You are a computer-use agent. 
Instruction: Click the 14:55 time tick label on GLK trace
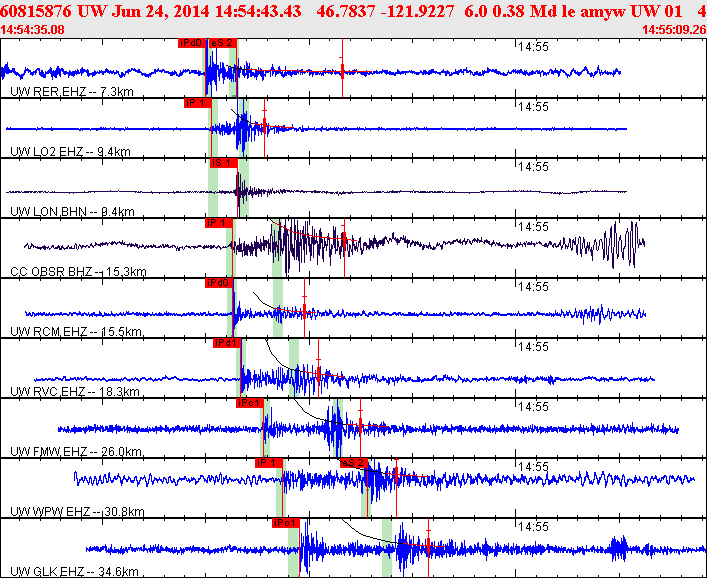pyautogui.click(x=533, y=527)
